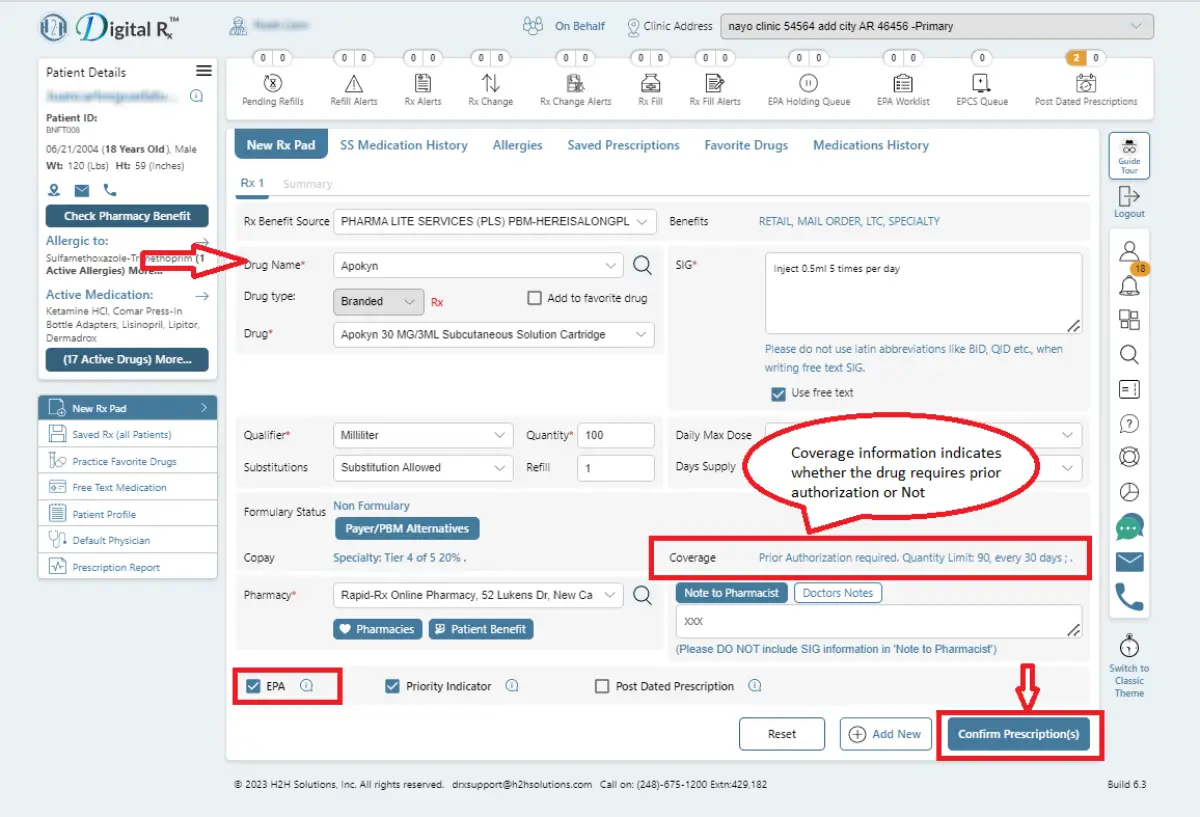Click the Reset button
This screenshot has height=817, width=1200.
coord(782,734)
